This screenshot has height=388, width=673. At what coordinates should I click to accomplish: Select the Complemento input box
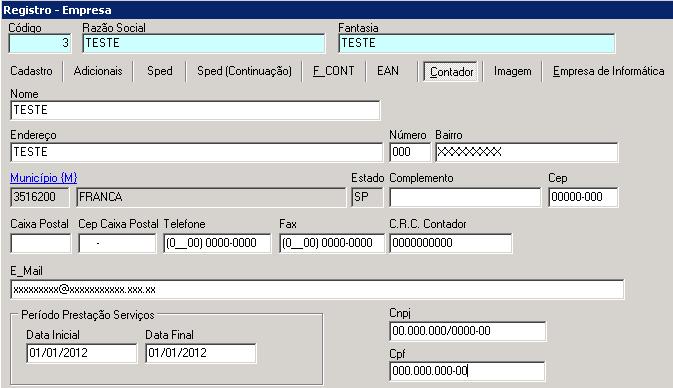point(465,197)
